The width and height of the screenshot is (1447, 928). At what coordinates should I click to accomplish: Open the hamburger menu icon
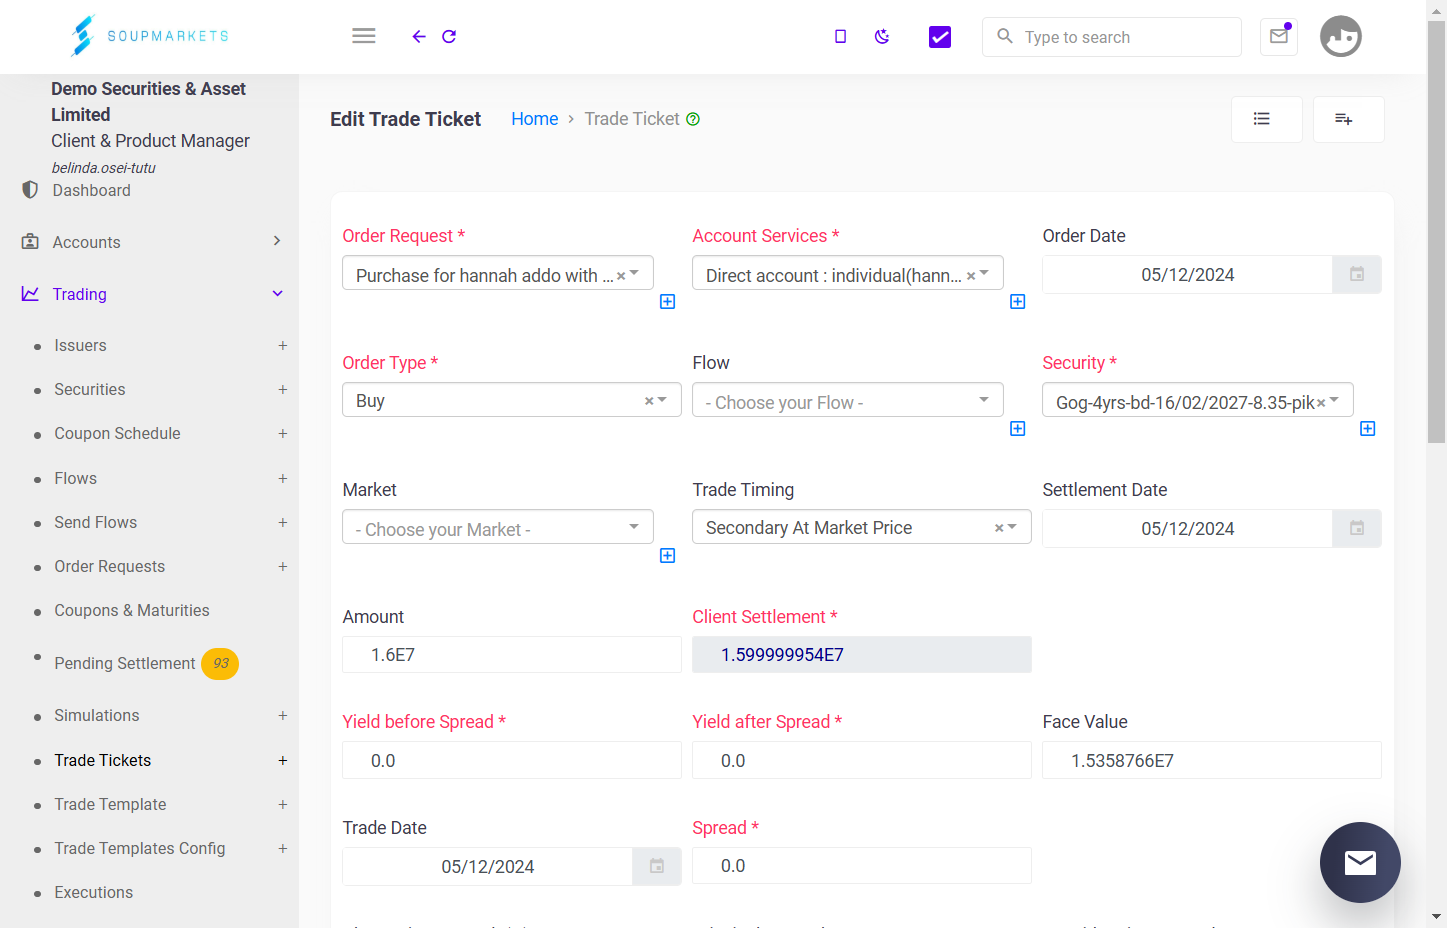point(364,36)
